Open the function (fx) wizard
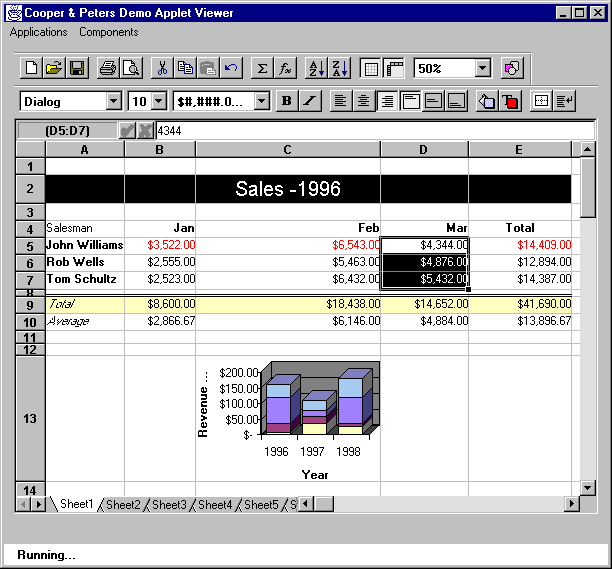This screenshot has width=612, height=569. 285,68
